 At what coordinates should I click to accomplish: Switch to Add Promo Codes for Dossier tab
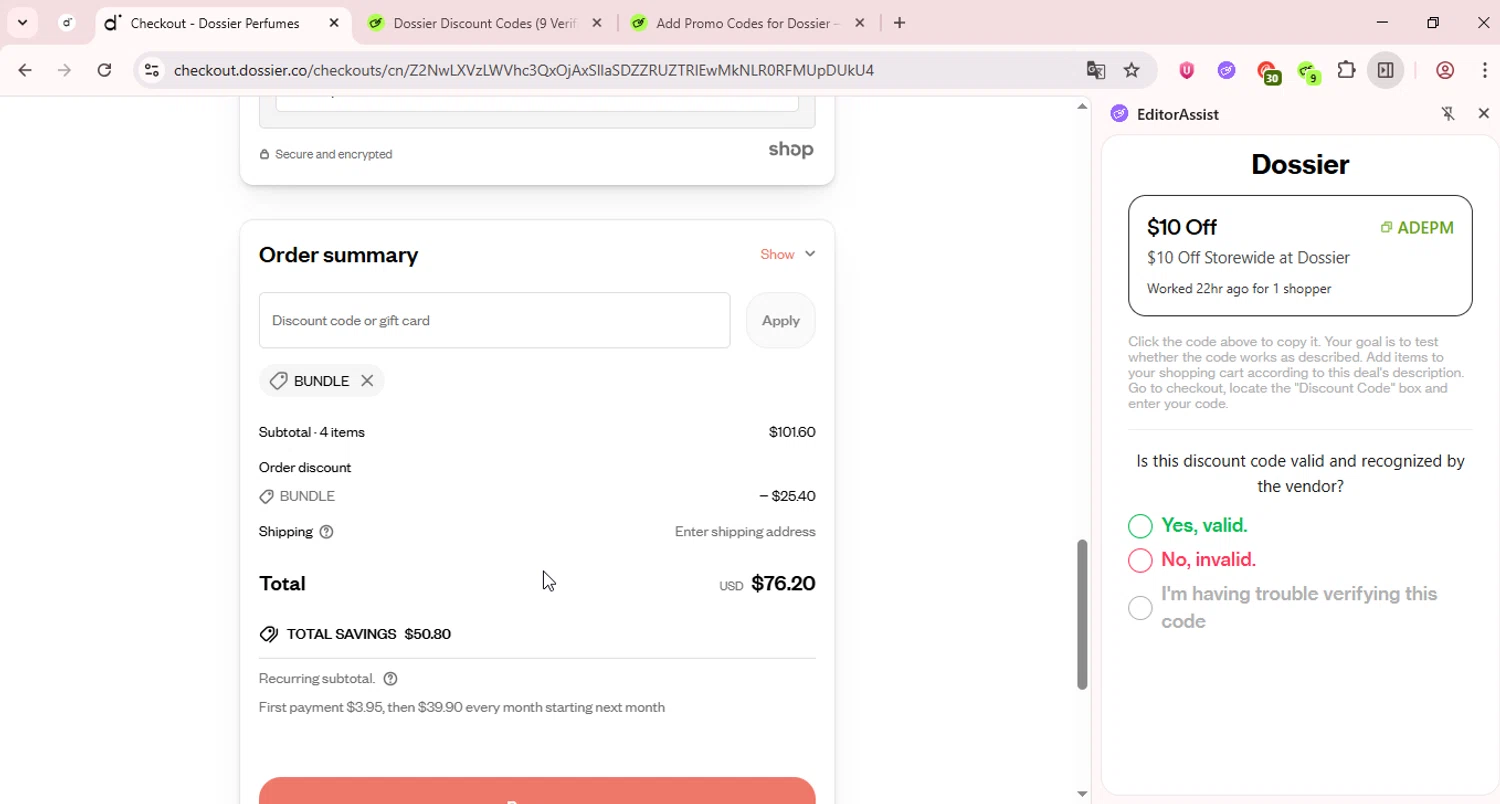coord(746,23)
